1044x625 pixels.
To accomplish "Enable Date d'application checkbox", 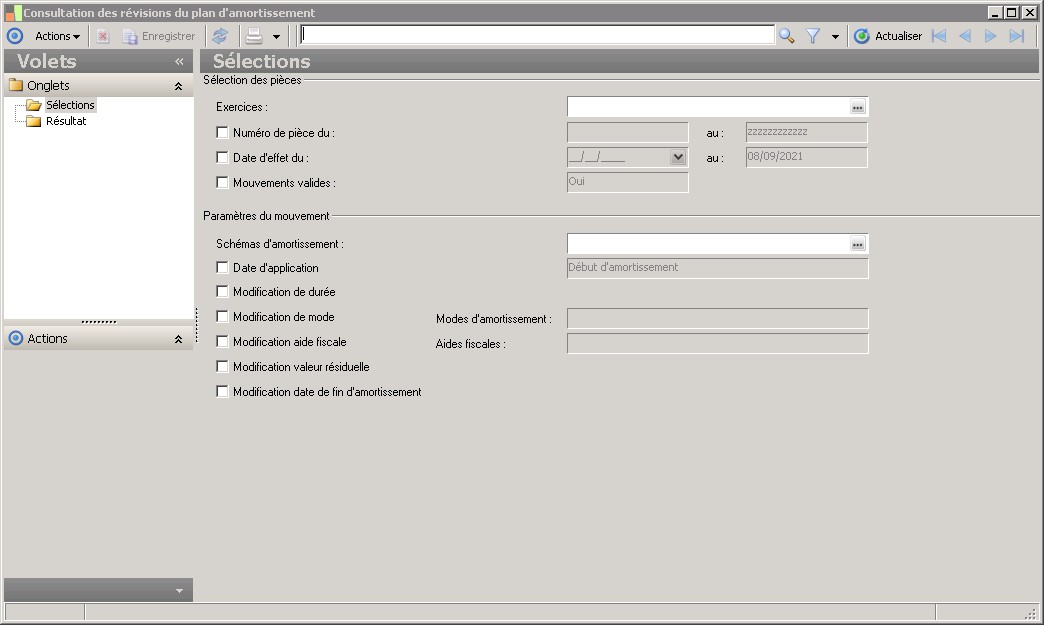I will pyautogui.click(x=222, y=268).
